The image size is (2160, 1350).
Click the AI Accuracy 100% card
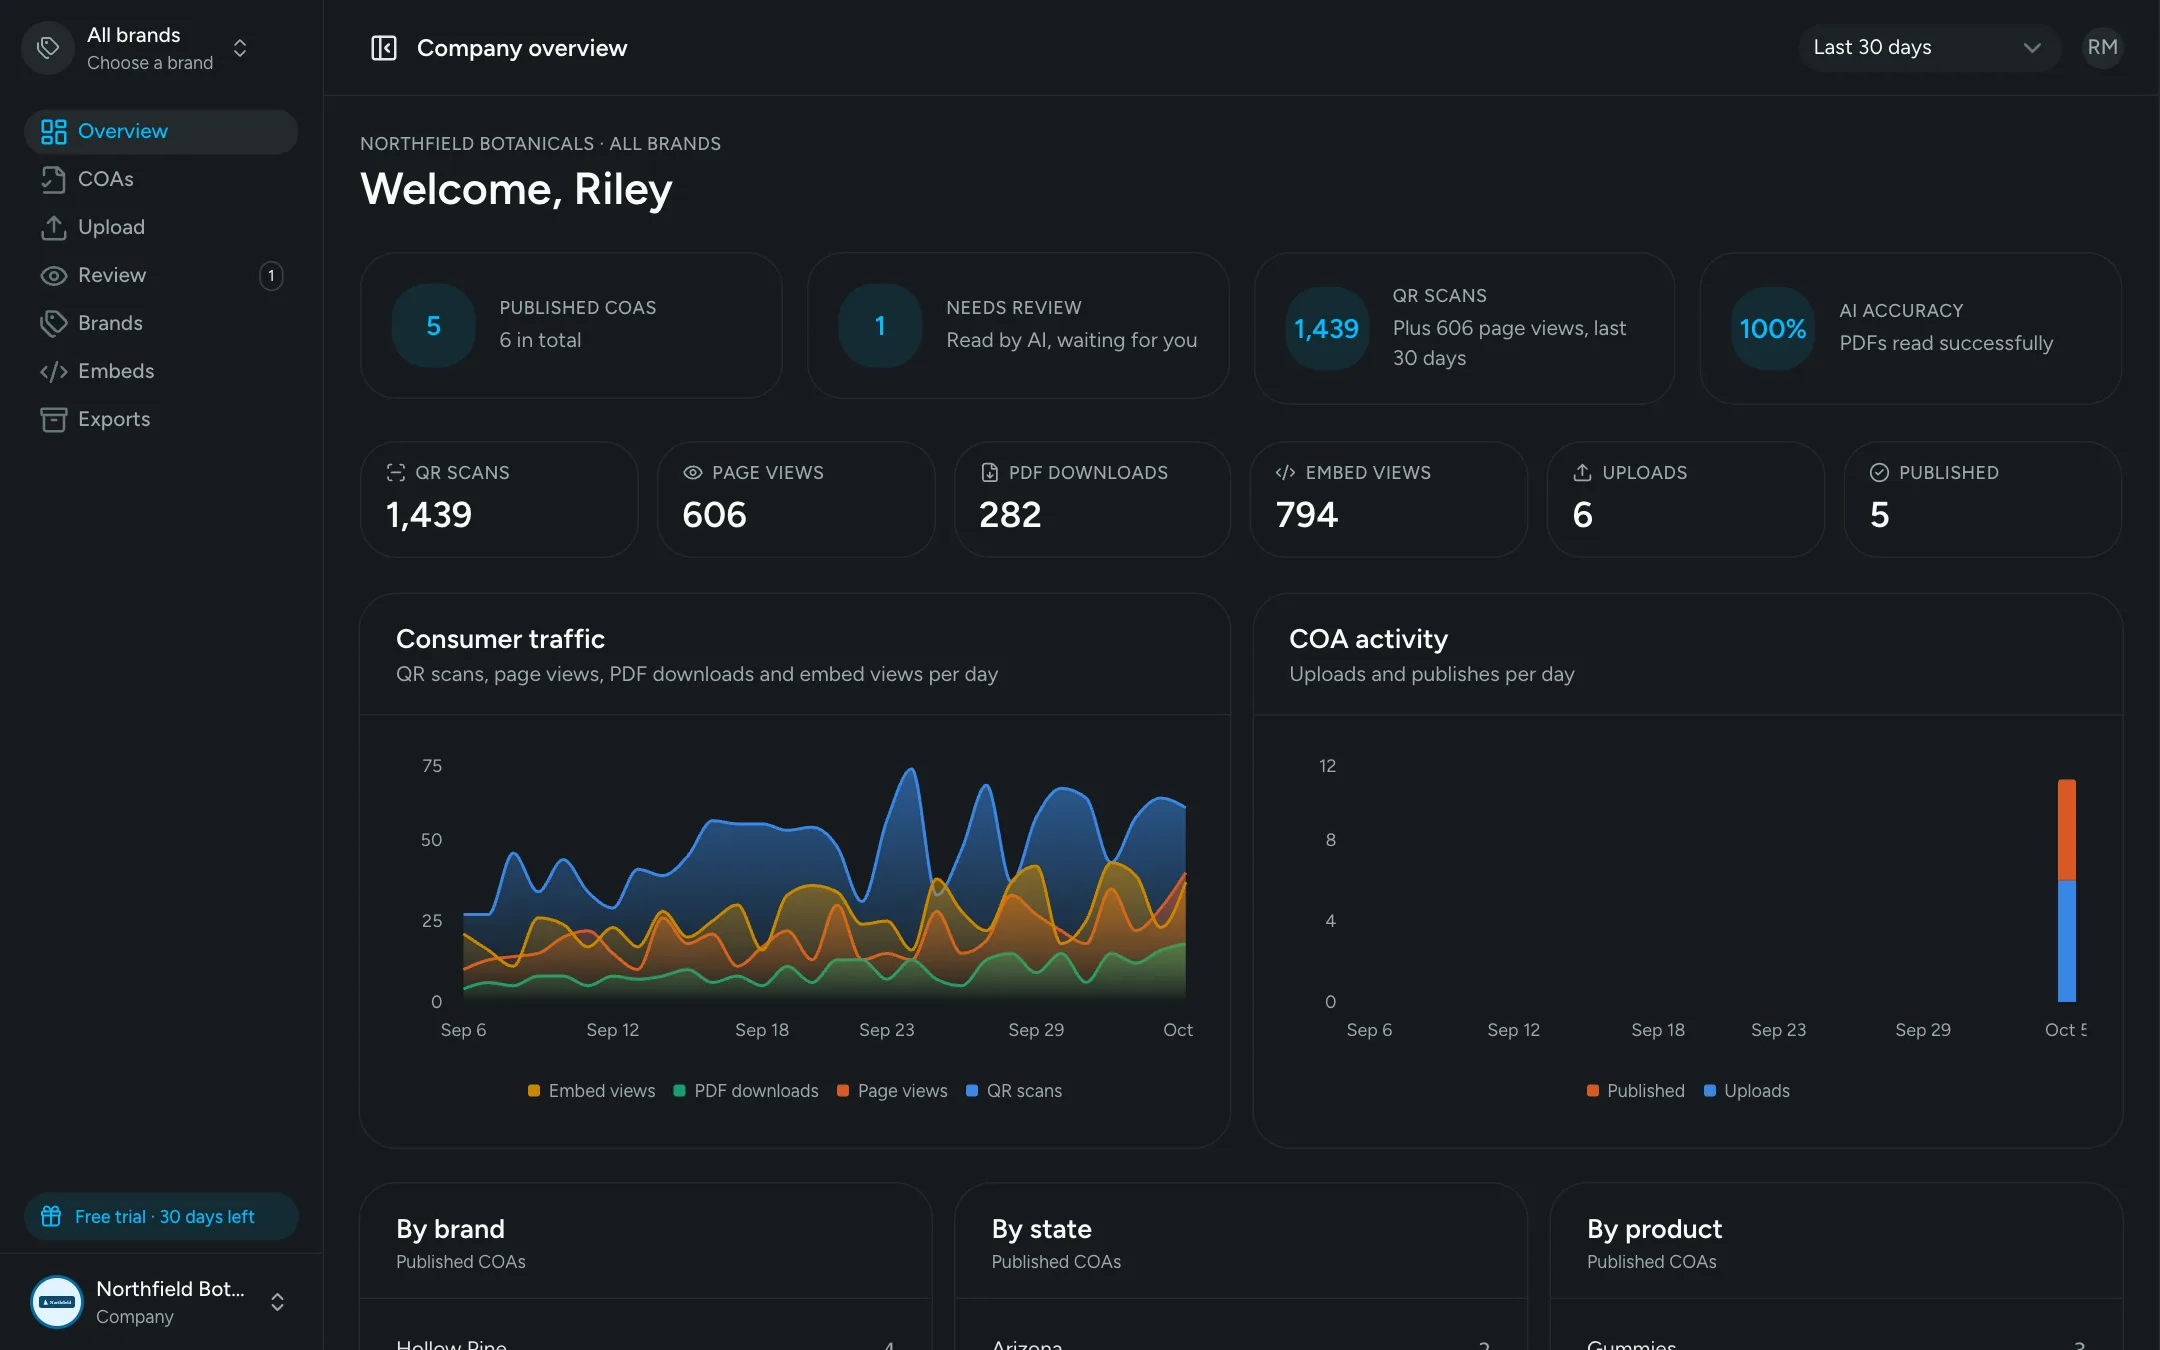1911,328
